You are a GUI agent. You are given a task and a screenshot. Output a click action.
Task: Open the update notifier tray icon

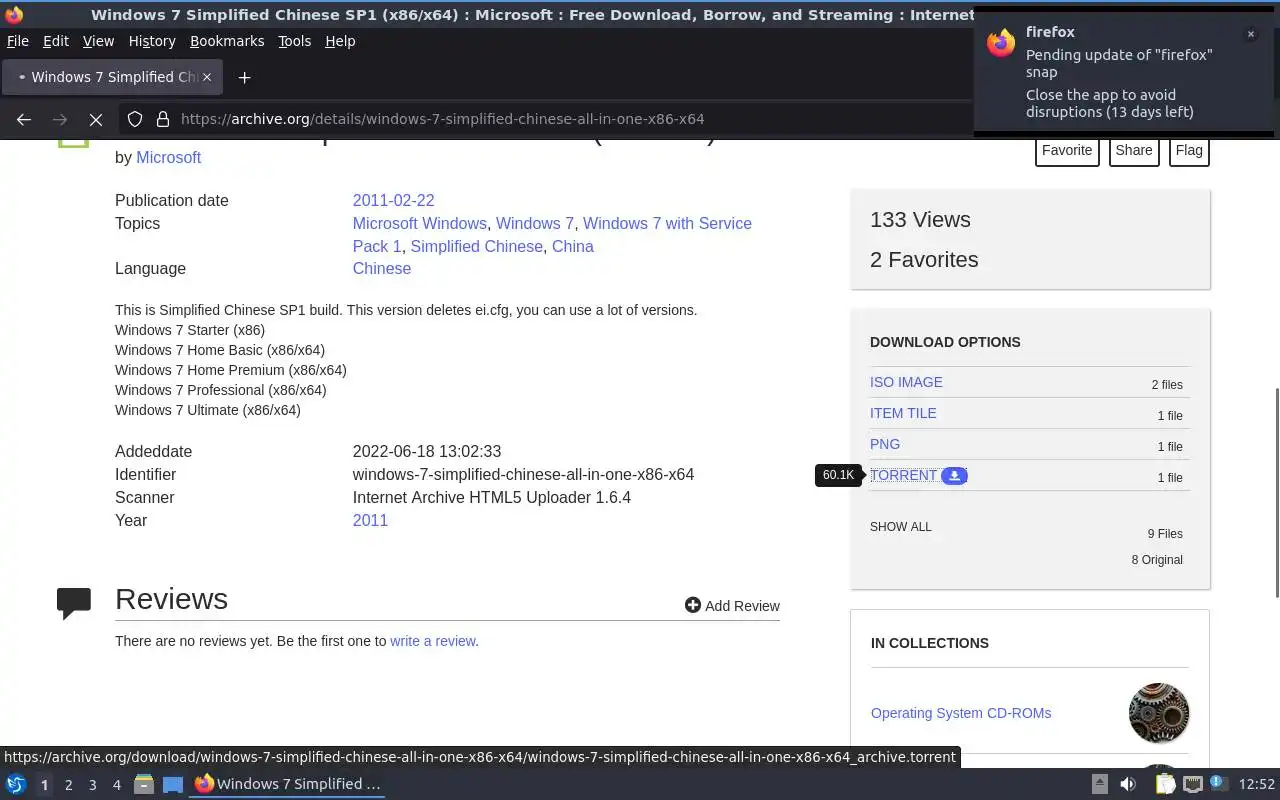point(1218,783)
